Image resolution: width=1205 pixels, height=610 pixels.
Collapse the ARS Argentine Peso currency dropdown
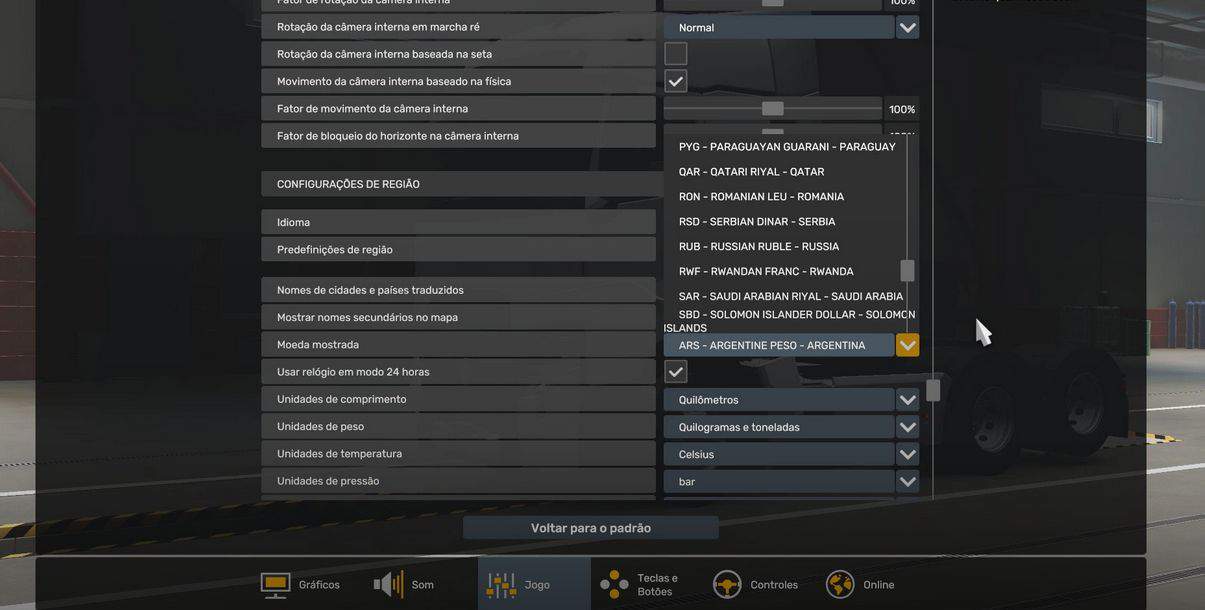point(907,345)
